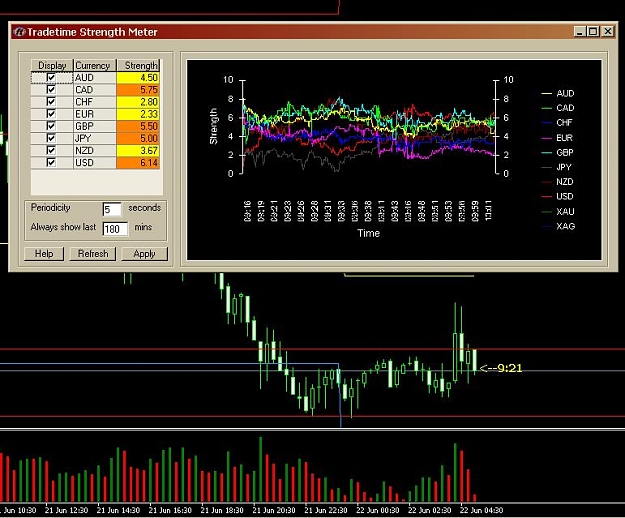Screen dimensions: 625x518
Task: Select the AUD currency cell
Action: pos(94,77)
